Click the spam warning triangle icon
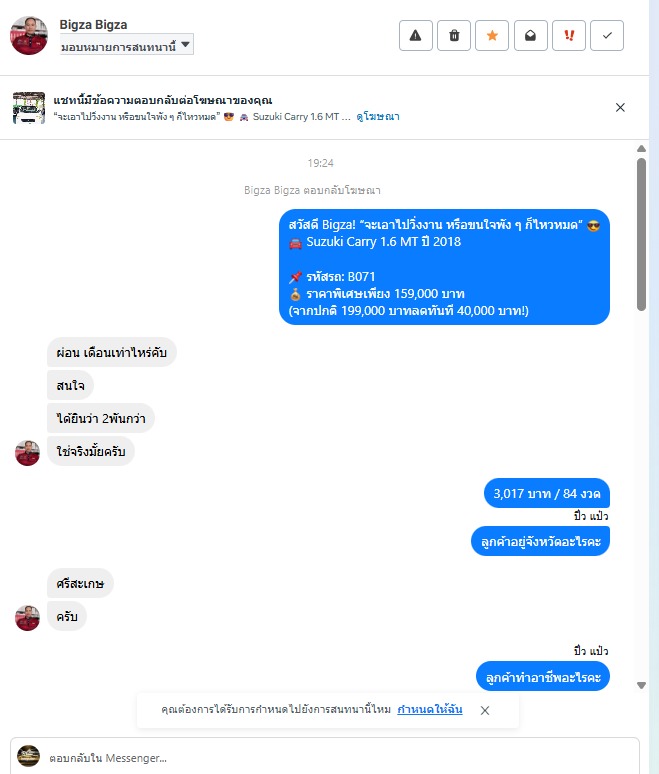Image resolution: width=659 pixels, height=774 pixels. click(416, 36)
